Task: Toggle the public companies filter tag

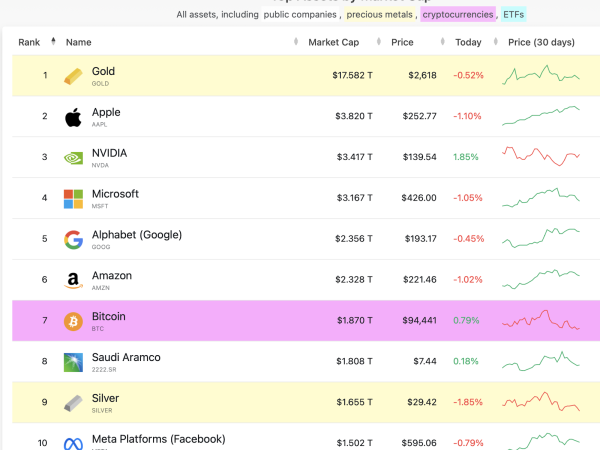Action: [300, 15]
